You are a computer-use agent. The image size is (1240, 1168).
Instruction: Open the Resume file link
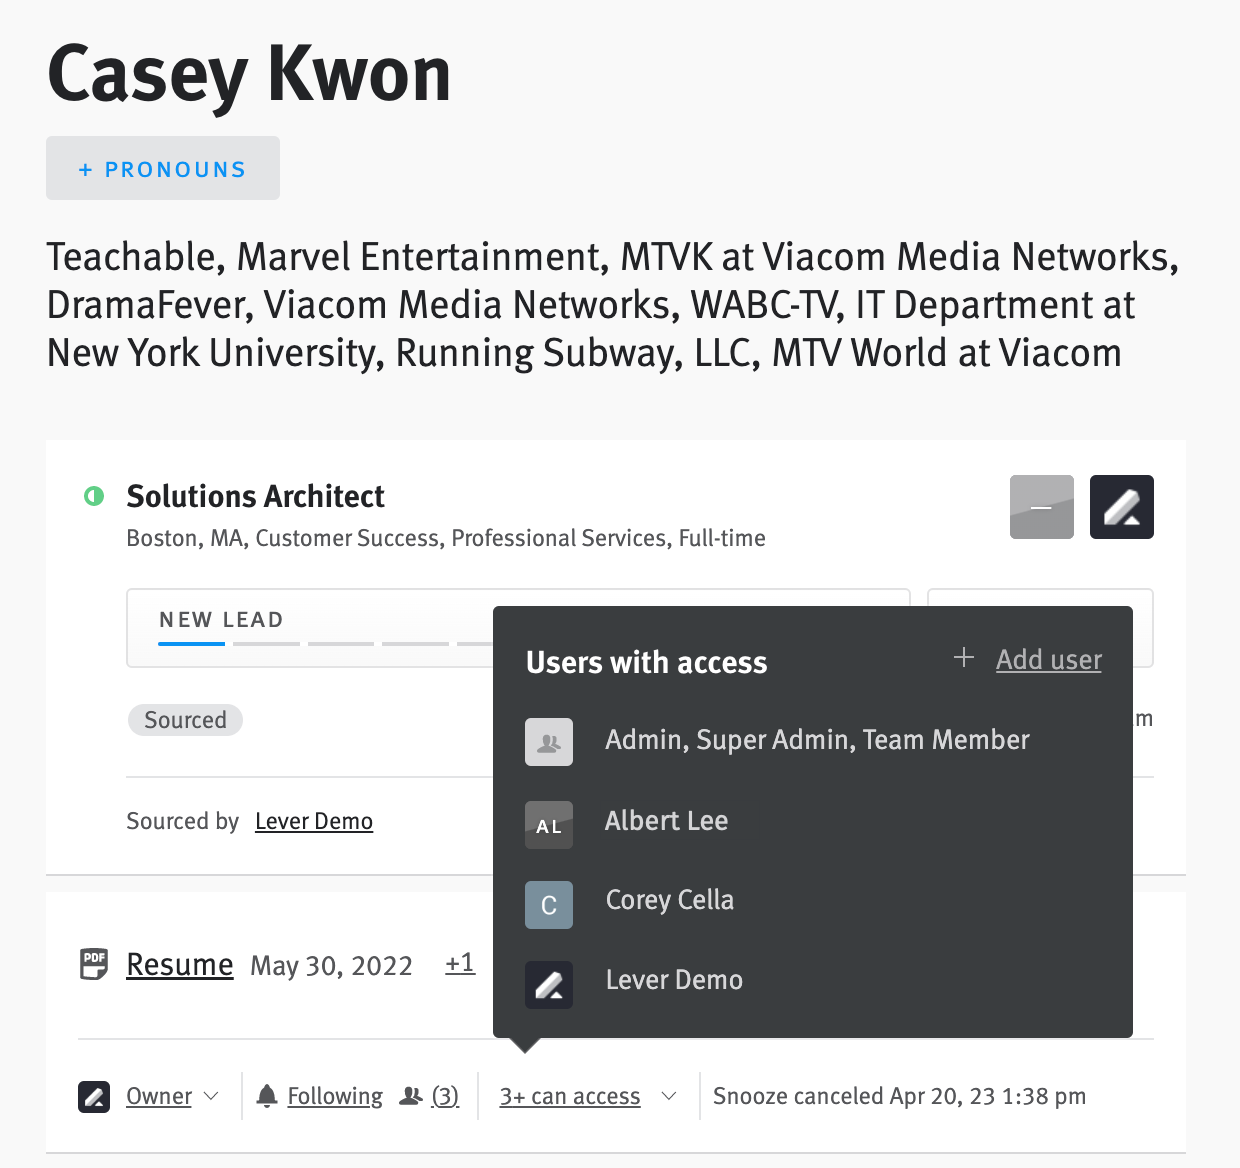coord(180,965)
